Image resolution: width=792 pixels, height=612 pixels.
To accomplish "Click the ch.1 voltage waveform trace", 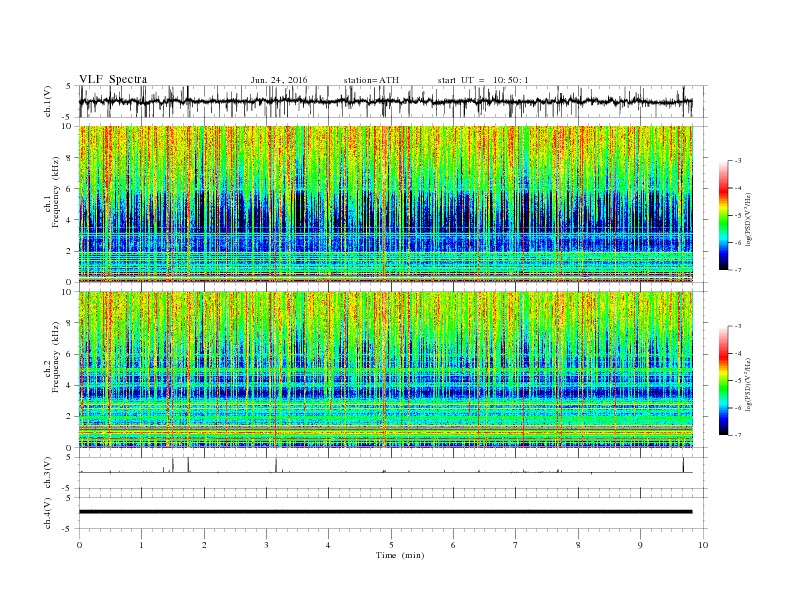I will tap(385, 101).
